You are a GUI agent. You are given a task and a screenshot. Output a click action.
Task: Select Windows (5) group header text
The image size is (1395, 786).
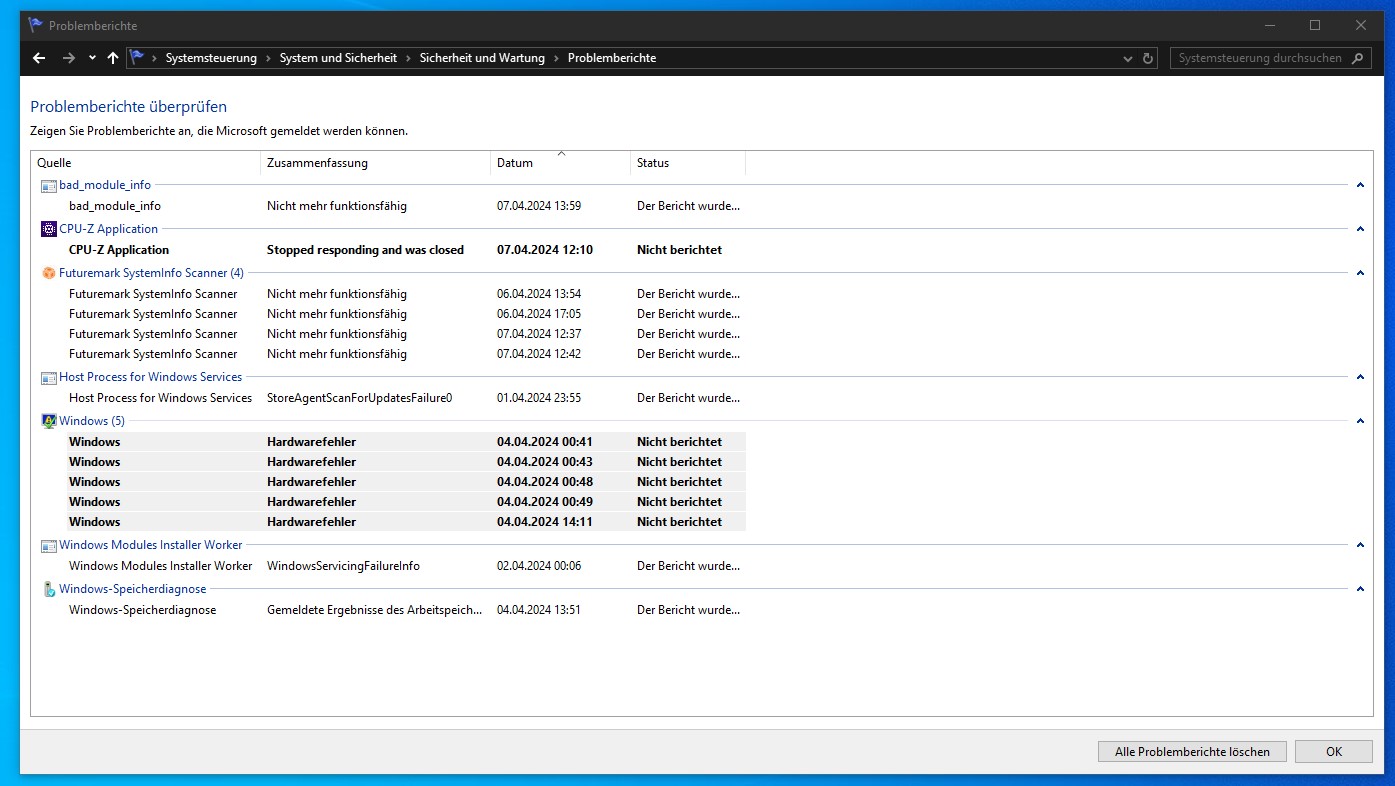pyautogui.click(x=92, y=421)
